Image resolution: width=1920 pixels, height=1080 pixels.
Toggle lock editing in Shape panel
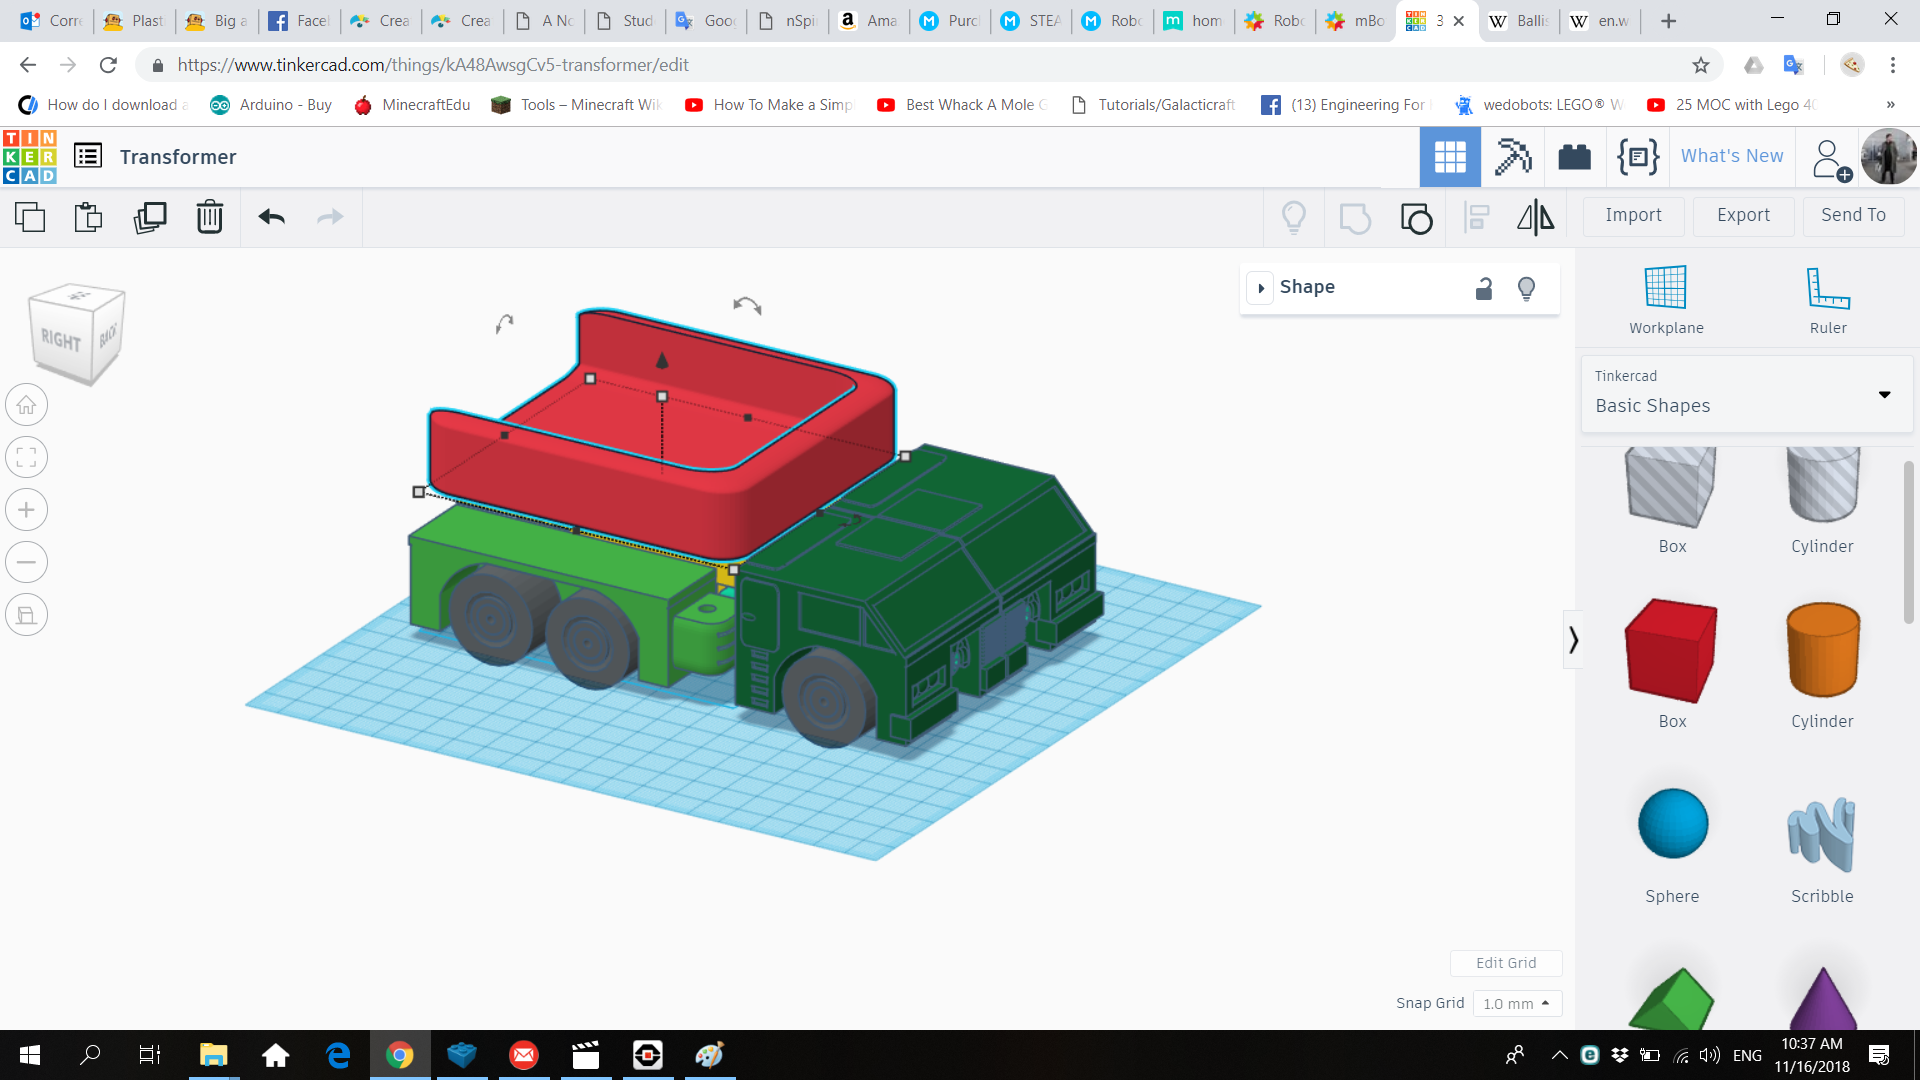pos(1484,288)
